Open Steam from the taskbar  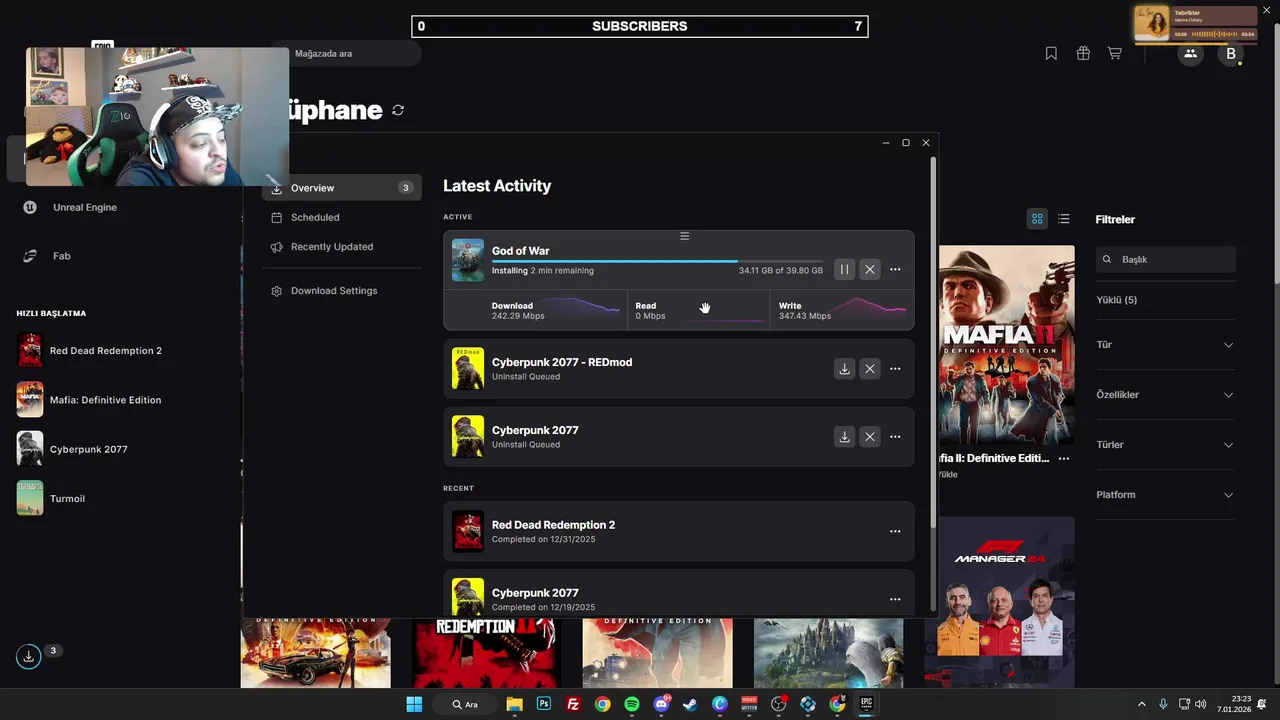click(x=690, y=704)
